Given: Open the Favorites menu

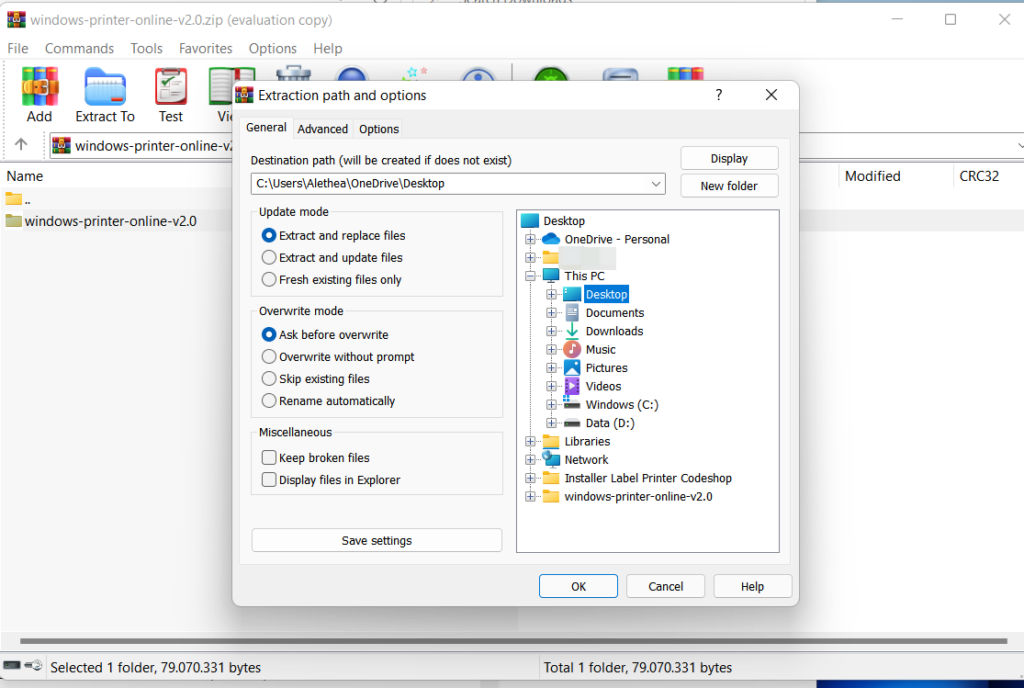Looking at the screenshot, I should pos(206,48).
